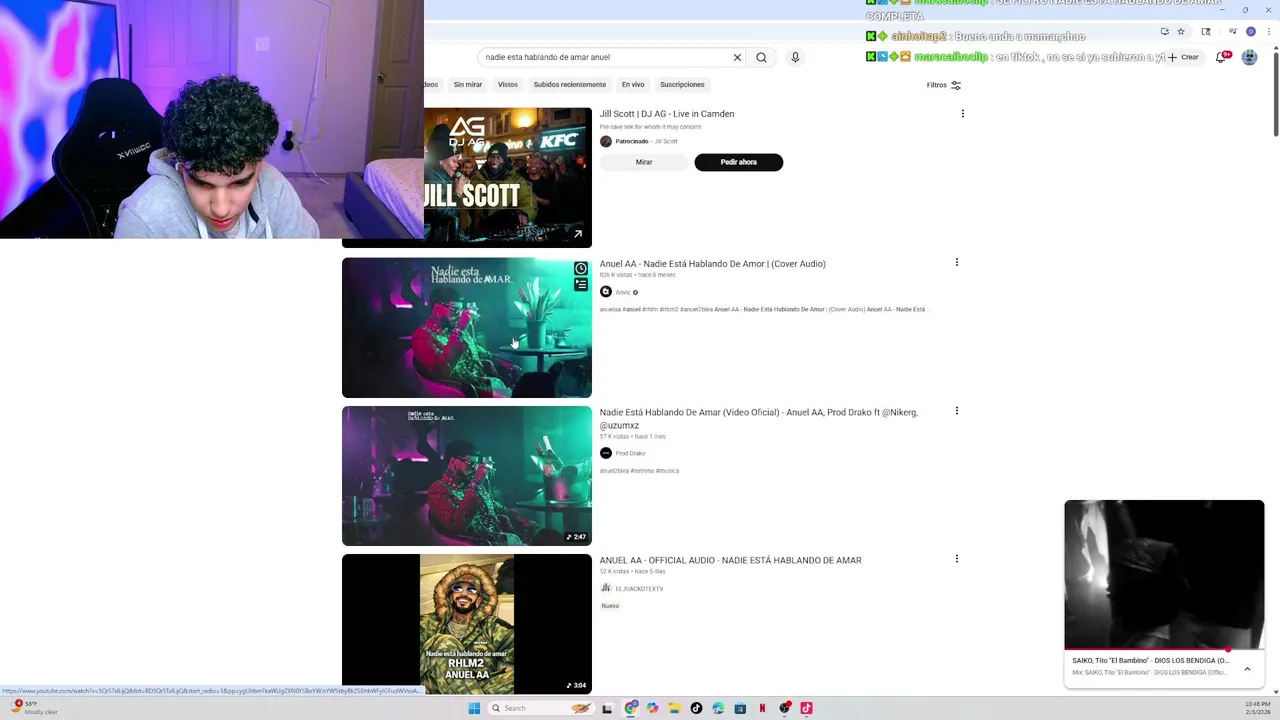
Task: Open options menu for OFFICIAL AUDIO result
Action: [x=956, y=558]
